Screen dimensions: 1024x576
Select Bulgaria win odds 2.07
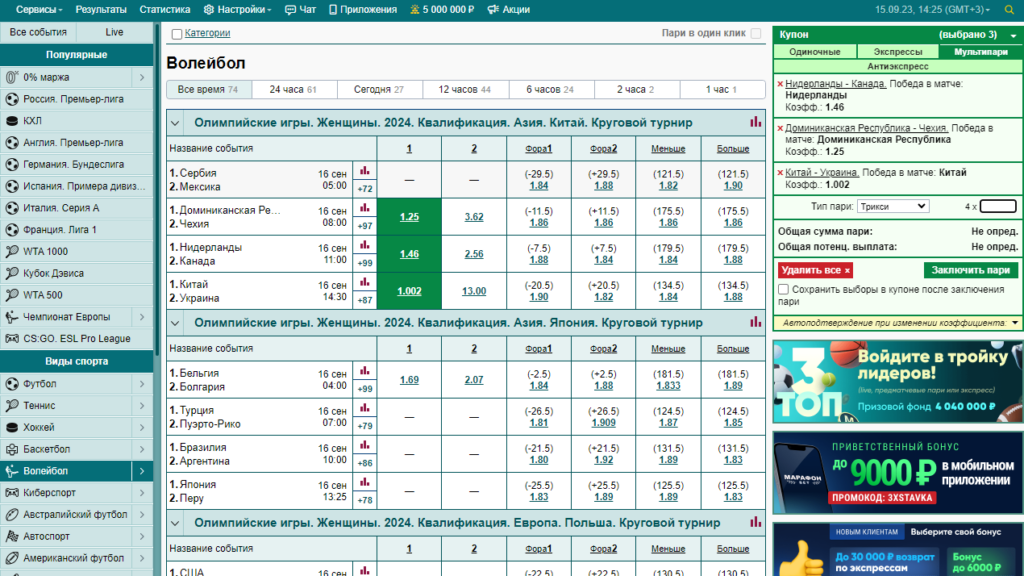click(x=474, y=379)
